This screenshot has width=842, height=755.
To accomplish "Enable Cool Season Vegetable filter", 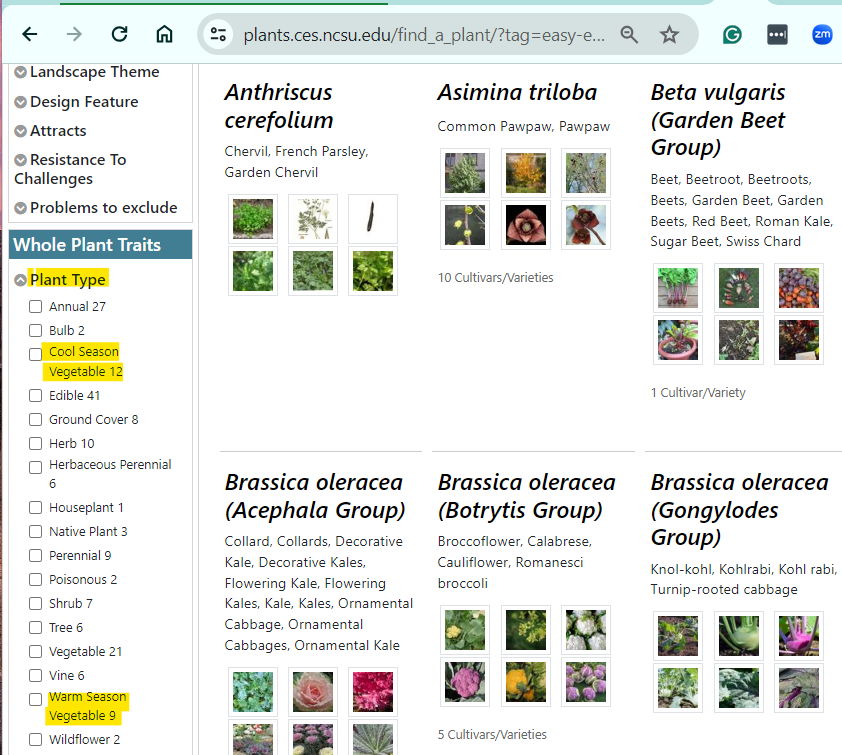I will [35, 354].
